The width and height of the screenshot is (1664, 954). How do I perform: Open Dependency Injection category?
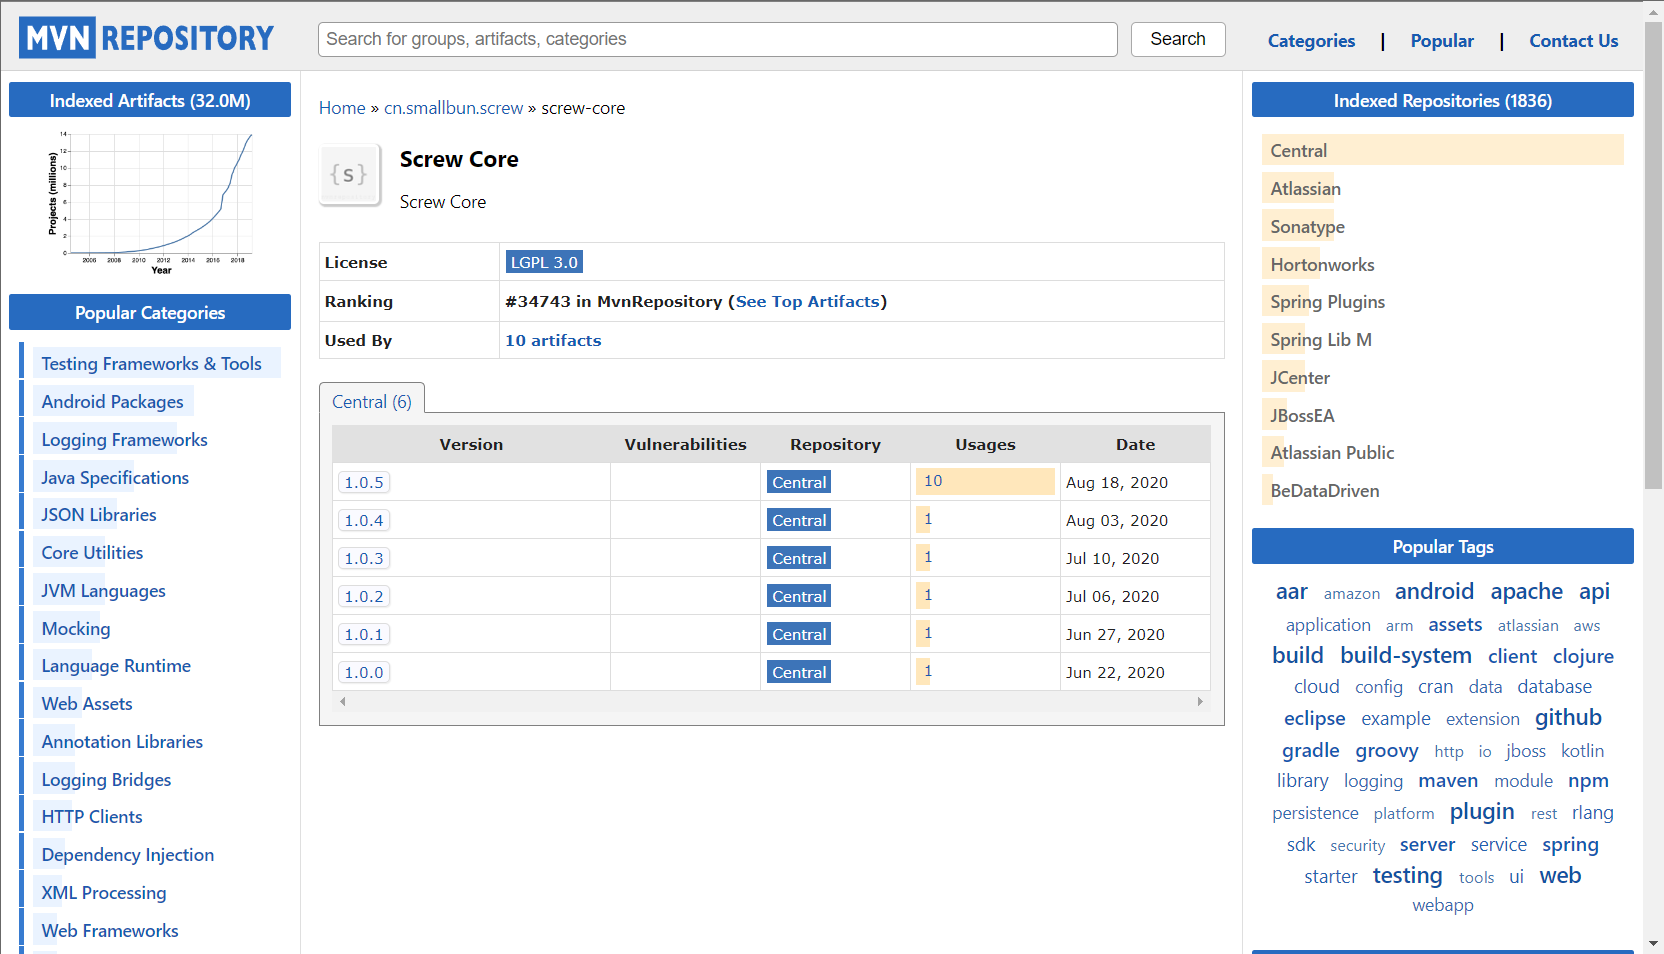(x=128, y=855)
